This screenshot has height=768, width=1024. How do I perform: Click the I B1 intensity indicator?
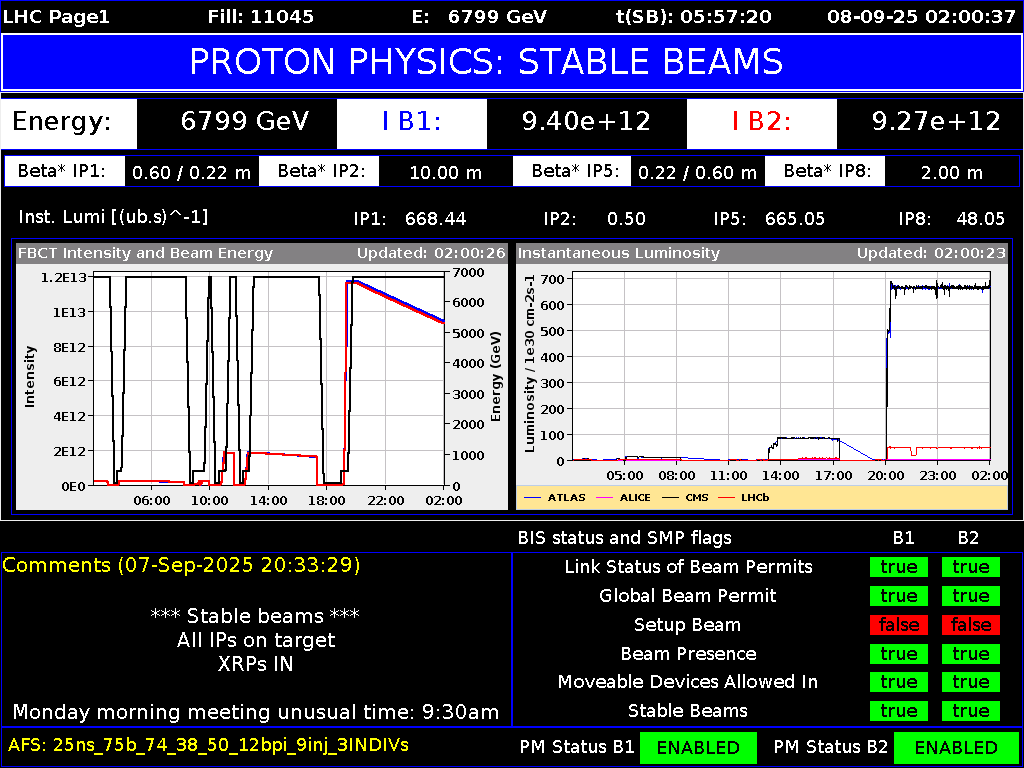(411, 122)
